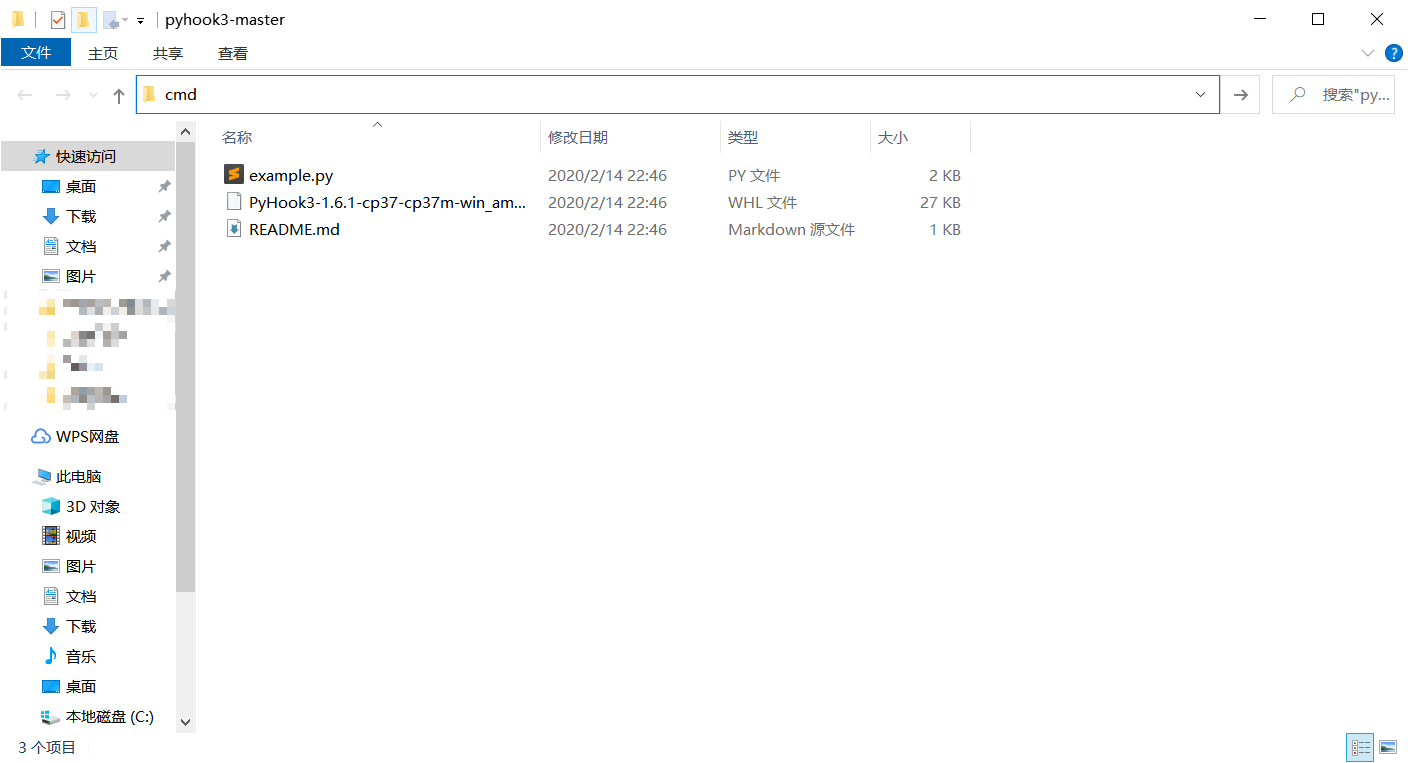Viewport: 1408px width, 763px height.
Task: Sort by the 修改日期 column header
Action: tap(578, 138)
